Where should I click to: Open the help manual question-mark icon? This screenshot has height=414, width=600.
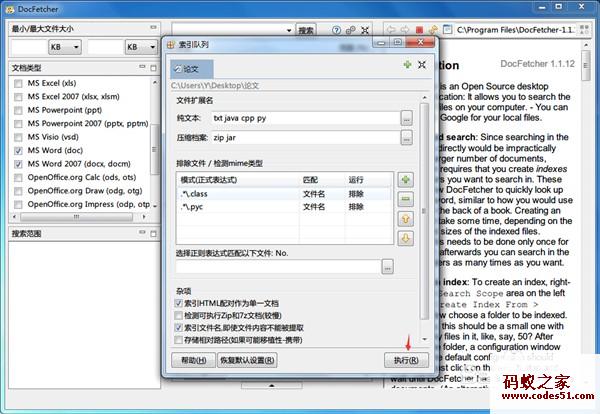[x=336, y=30]
